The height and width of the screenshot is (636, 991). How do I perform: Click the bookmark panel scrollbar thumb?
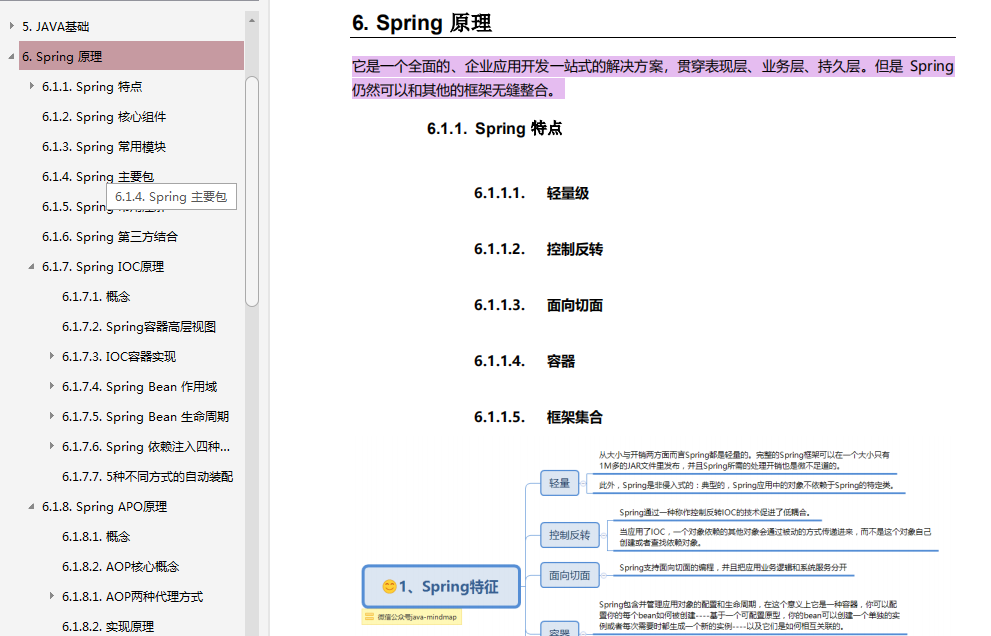(252, 191)
